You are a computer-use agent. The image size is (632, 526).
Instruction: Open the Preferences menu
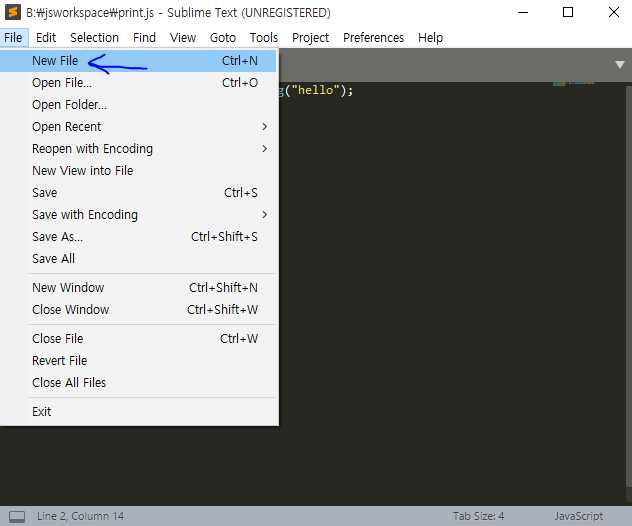373,37
